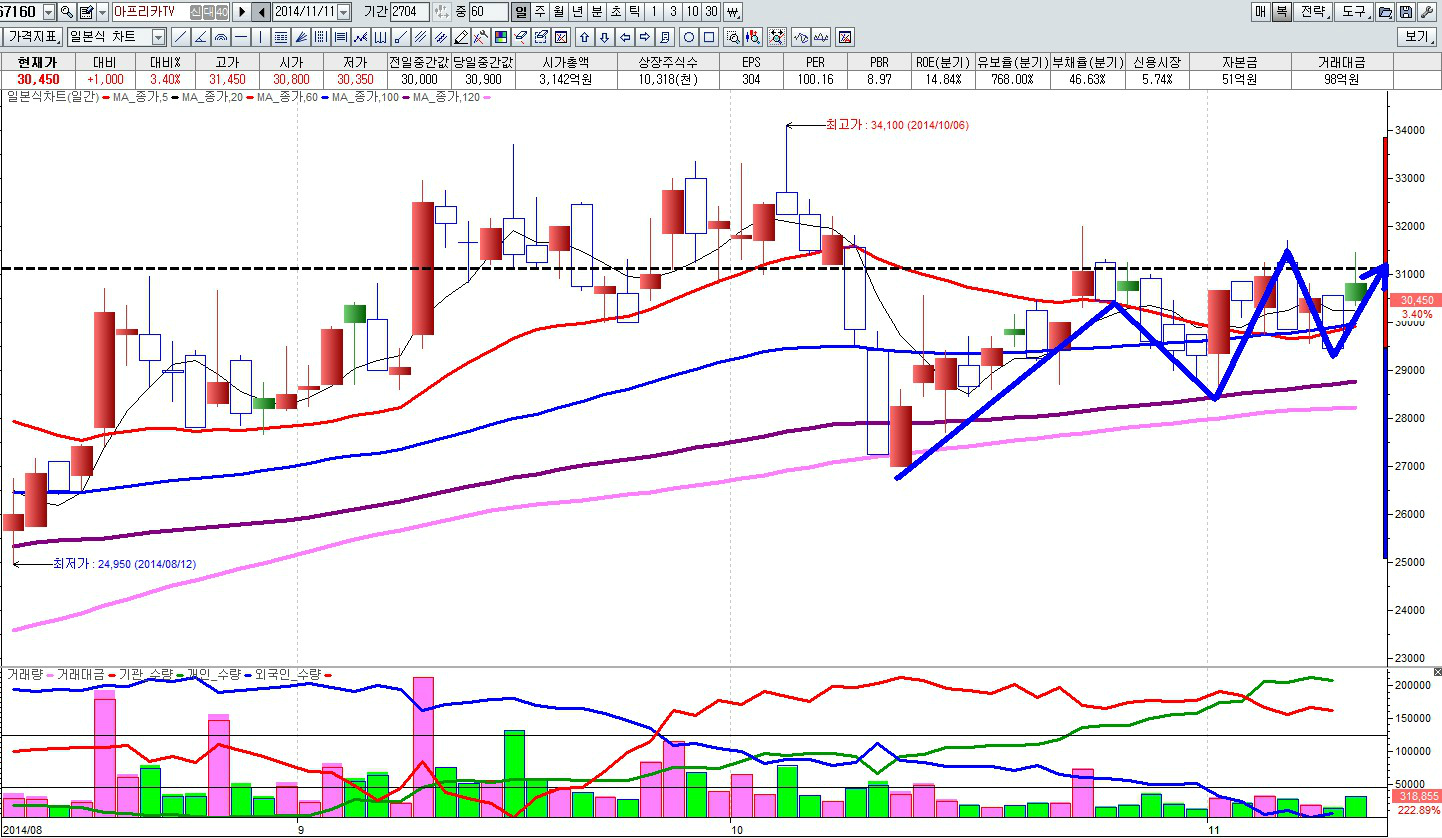Switch to weekly (주) chart period
The image size is (1442, 838).
tap(540, 12)
